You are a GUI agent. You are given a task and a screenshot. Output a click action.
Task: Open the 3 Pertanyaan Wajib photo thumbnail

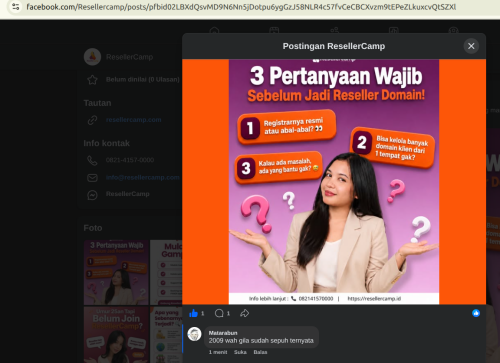coord(116,272)
